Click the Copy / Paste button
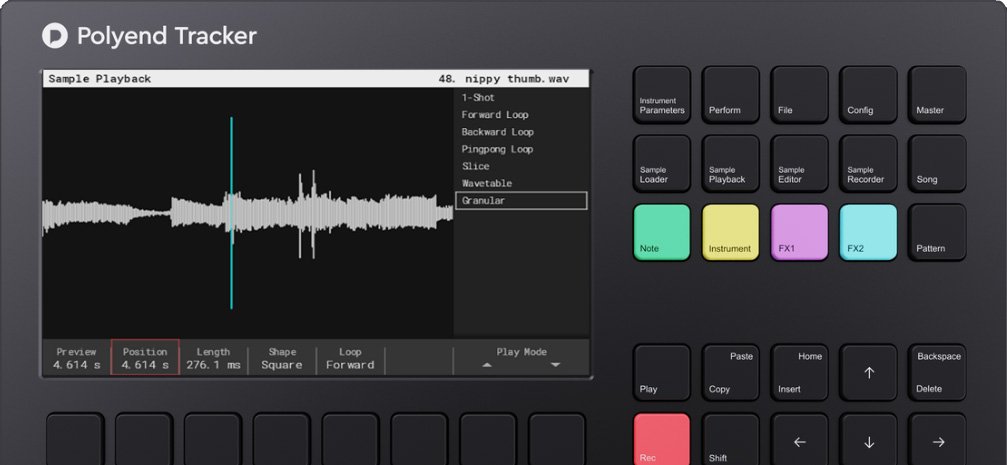Screen dimensions: 1007x465 [x=731, y=373]
